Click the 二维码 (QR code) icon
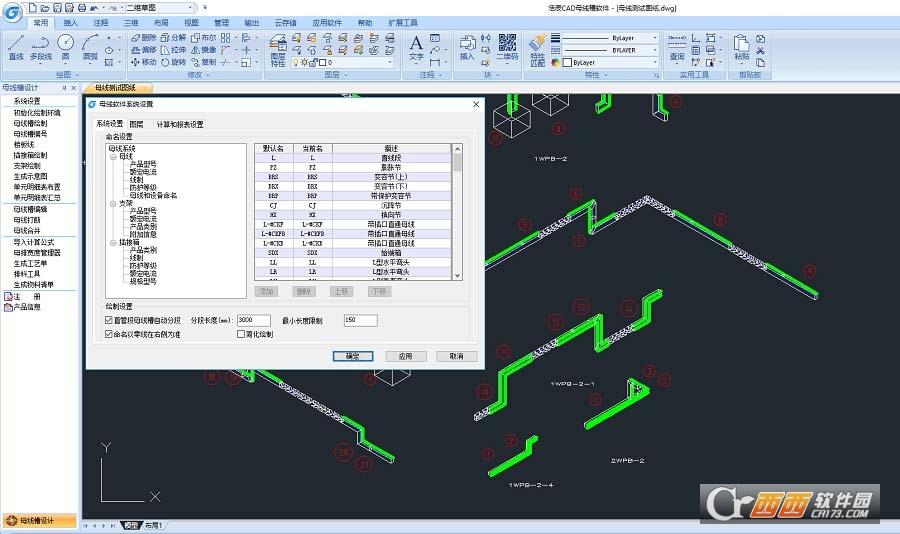This screenshot has height=534, width=900. click(x=507, y=47)
